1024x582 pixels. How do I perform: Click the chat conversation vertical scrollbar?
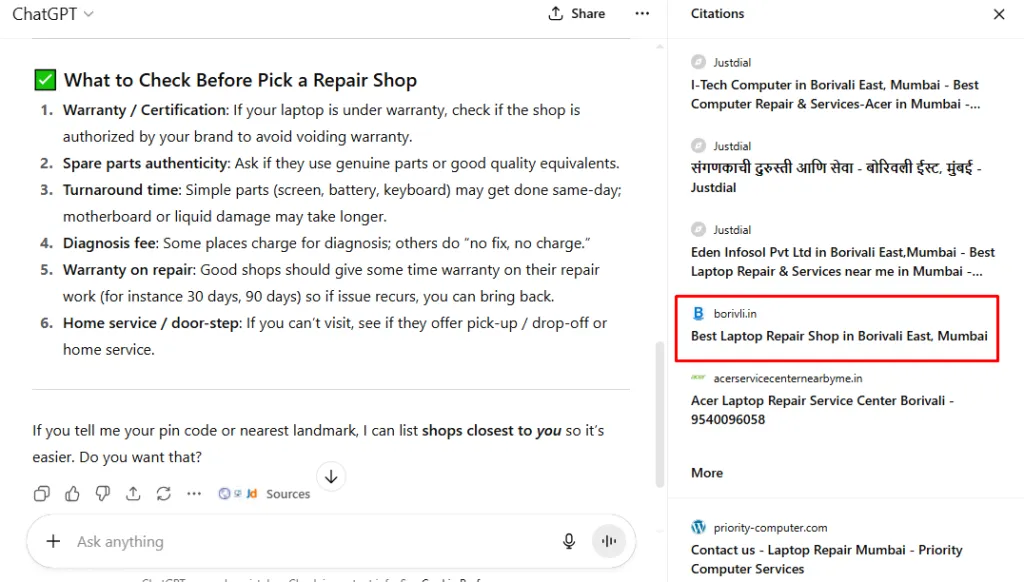click(658, 412)
